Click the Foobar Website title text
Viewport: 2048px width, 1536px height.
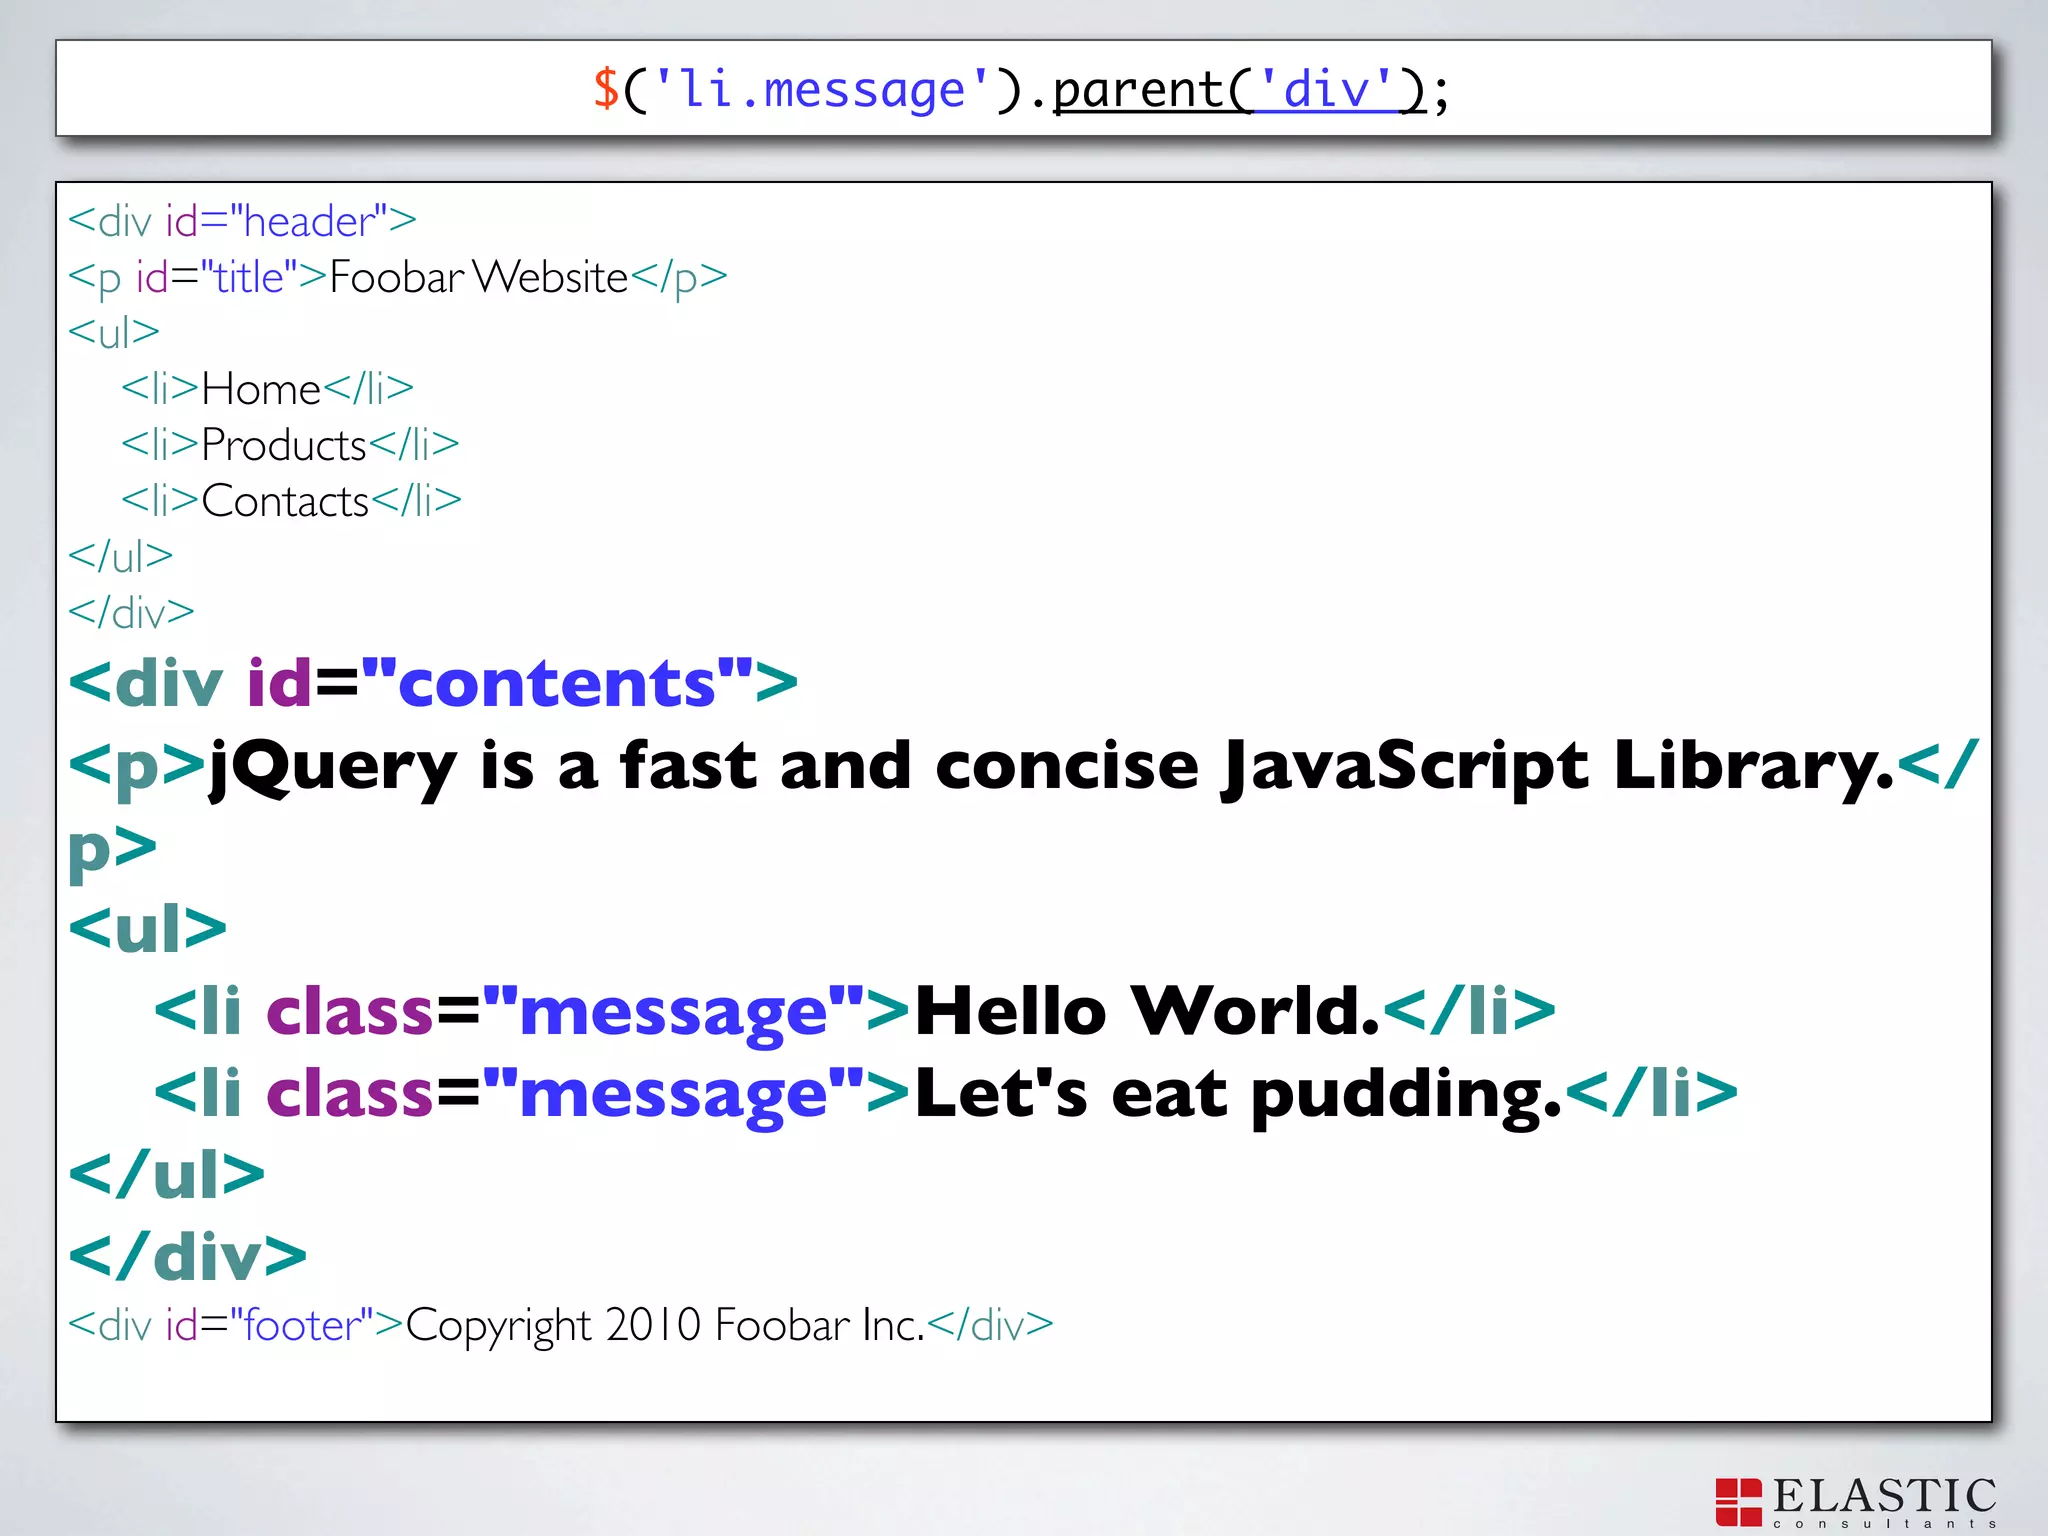[x=478, y=277]
